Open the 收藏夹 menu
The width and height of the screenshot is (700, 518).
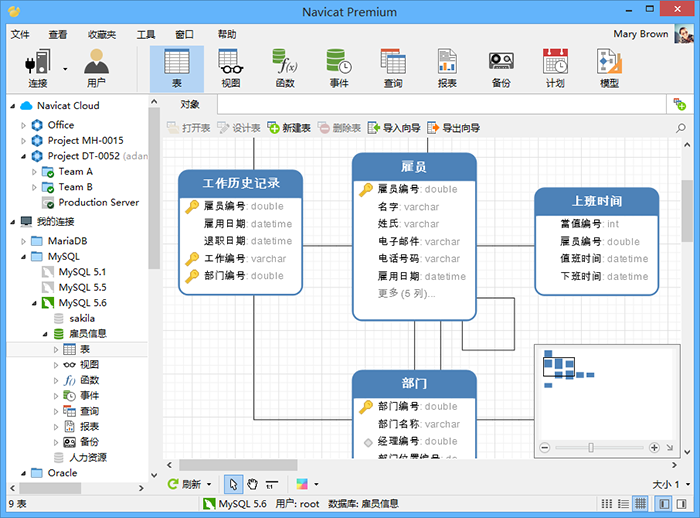coord(102,34)
